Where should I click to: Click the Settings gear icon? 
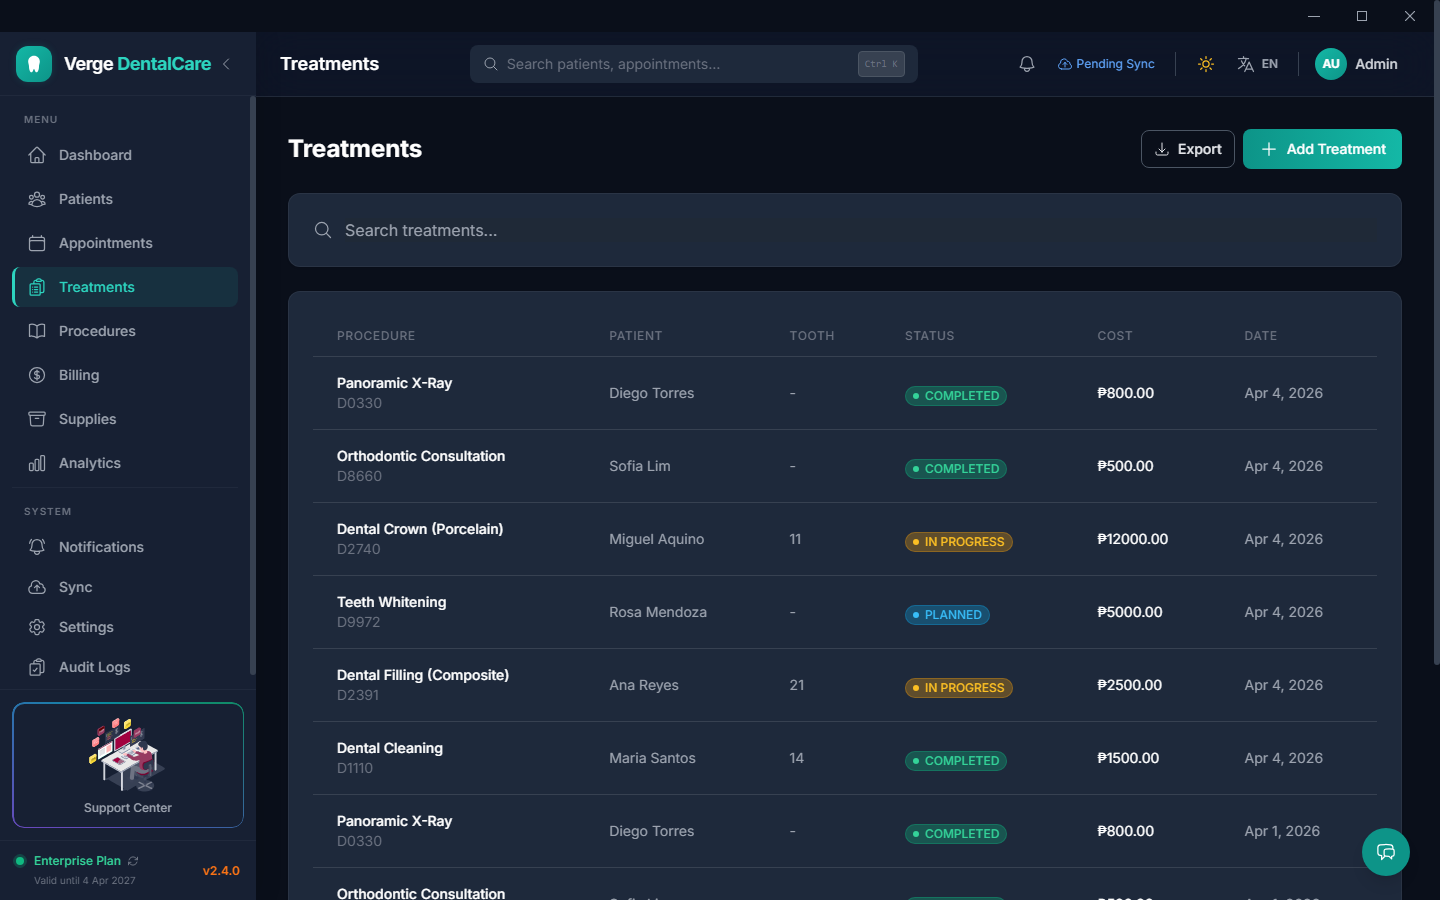click(x=37, y=627)
